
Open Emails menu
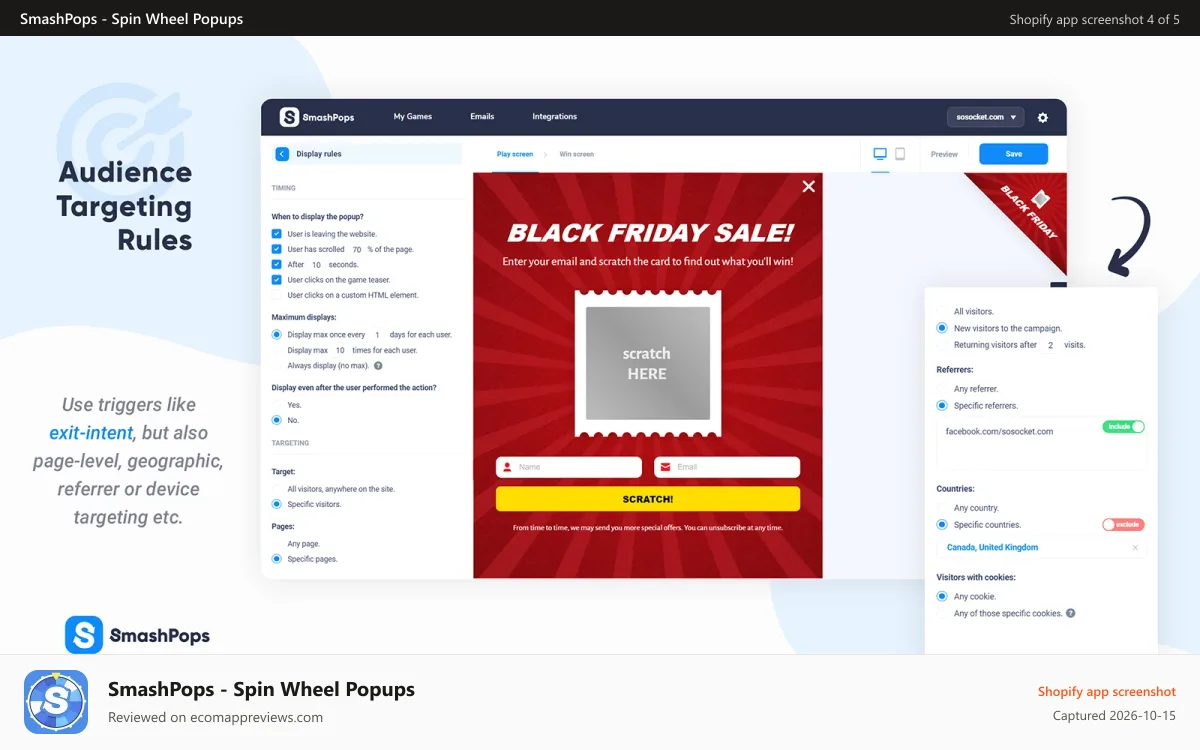tap(482, 117)
